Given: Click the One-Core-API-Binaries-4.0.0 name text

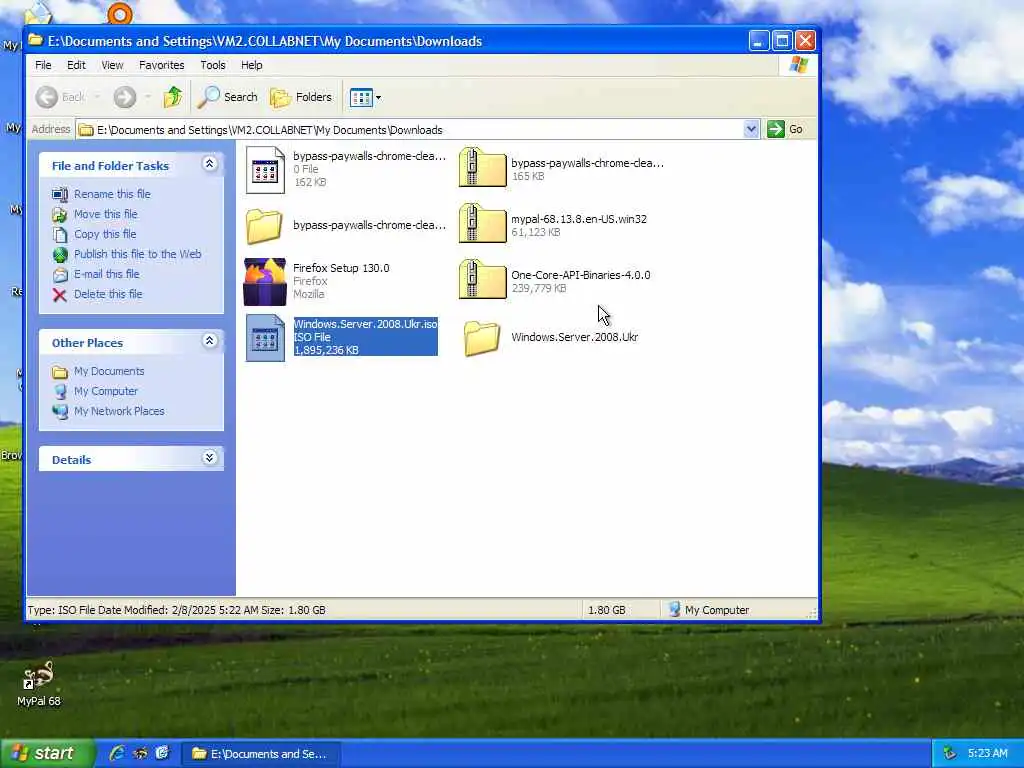Looking at the screenshot, I should (x=581, y=275).
